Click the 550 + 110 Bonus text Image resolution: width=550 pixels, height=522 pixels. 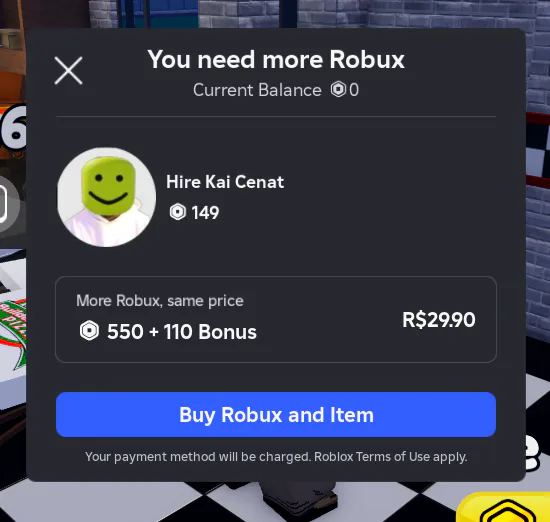pyautogui.click(x=182, y=332)
